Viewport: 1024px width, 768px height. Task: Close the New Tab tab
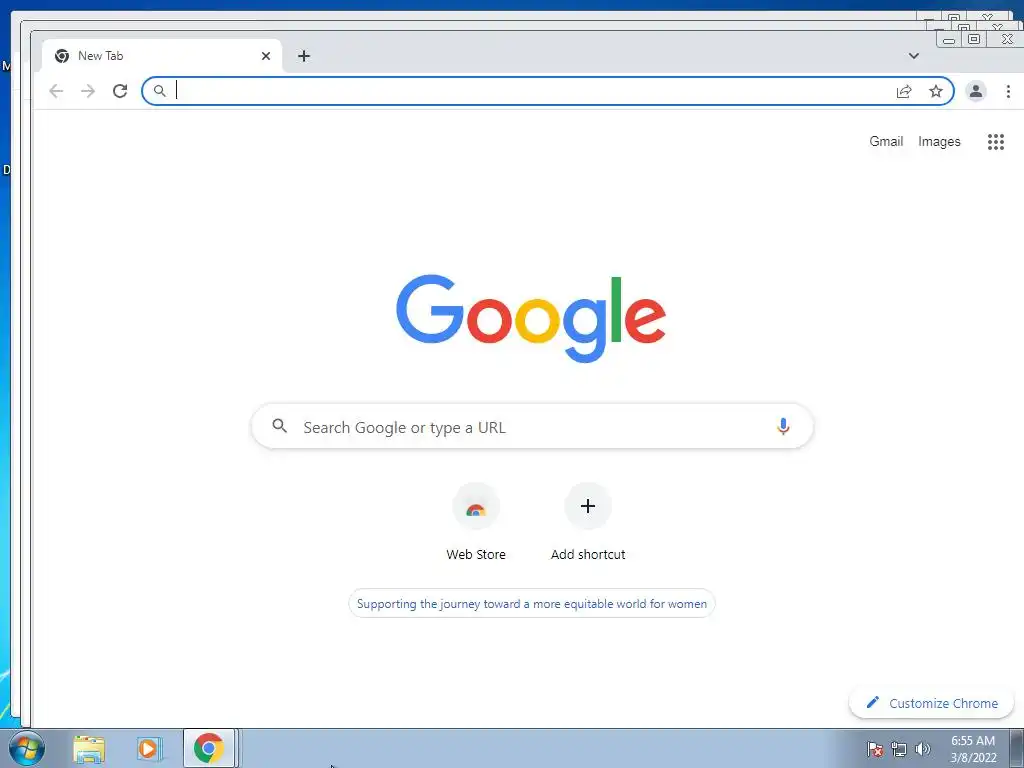click(x=266, y=56)
